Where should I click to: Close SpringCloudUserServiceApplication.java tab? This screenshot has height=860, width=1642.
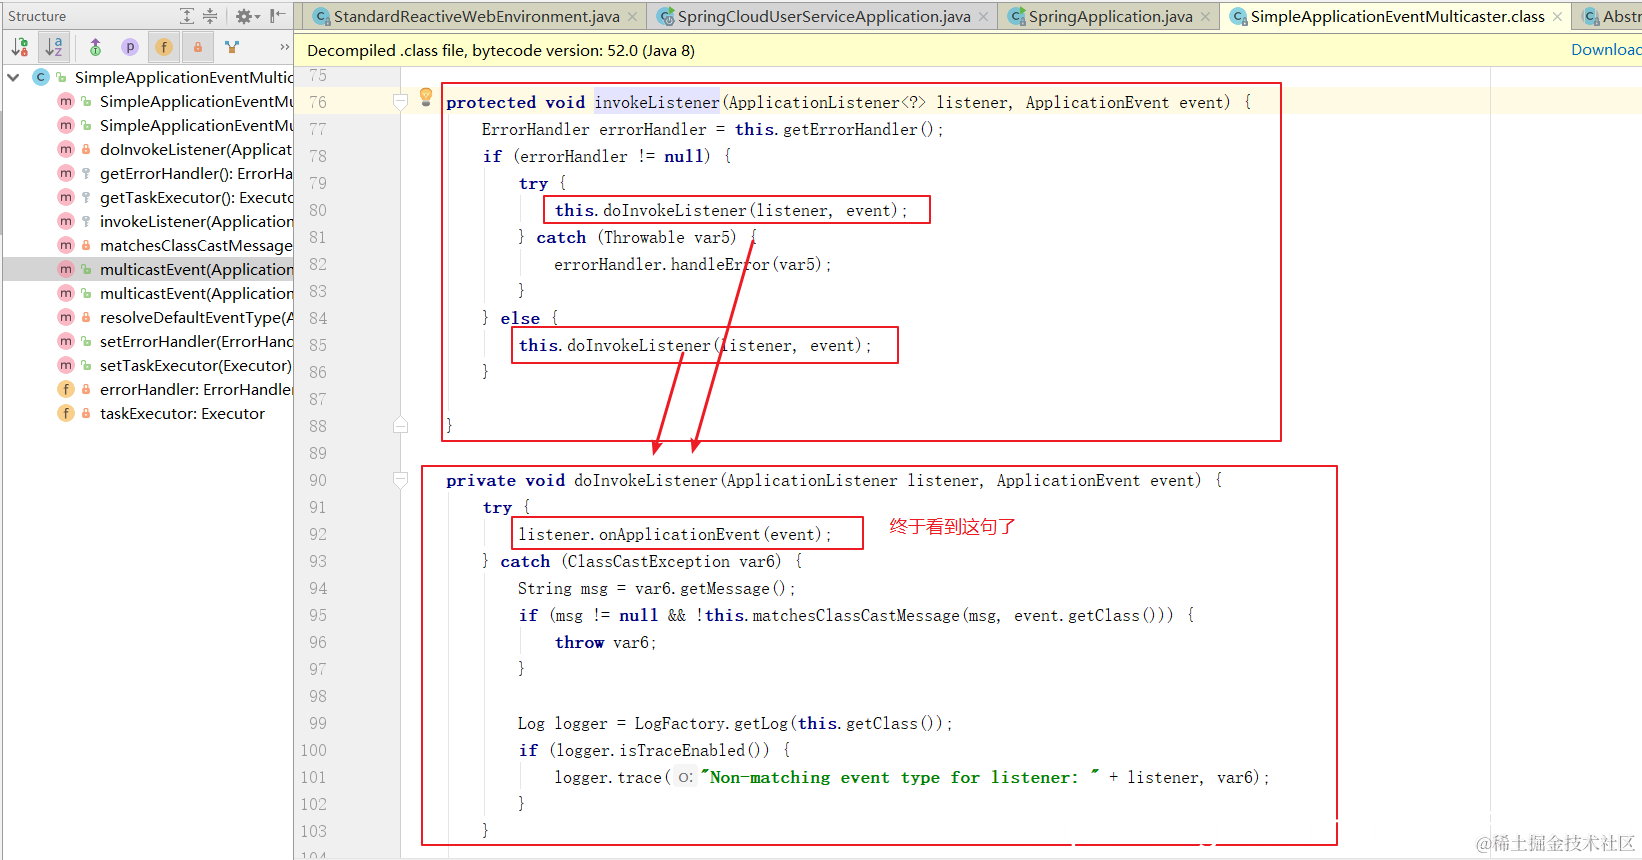click(x=983, y=16)
